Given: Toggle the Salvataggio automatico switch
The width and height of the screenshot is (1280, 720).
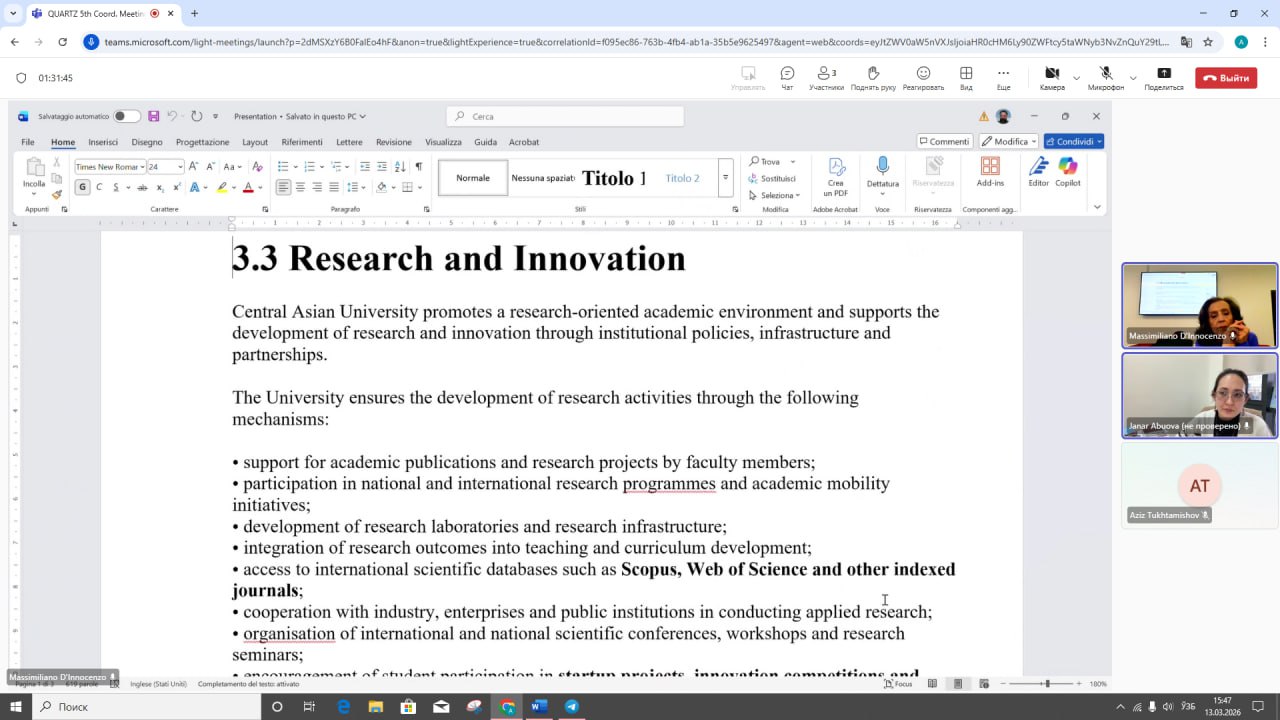Looking at the screenshot, I should tap(127, 116).
